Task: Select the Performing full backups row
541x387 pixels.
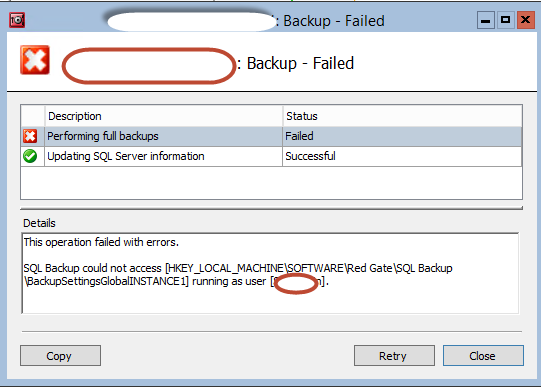Action: coord(271,136)
